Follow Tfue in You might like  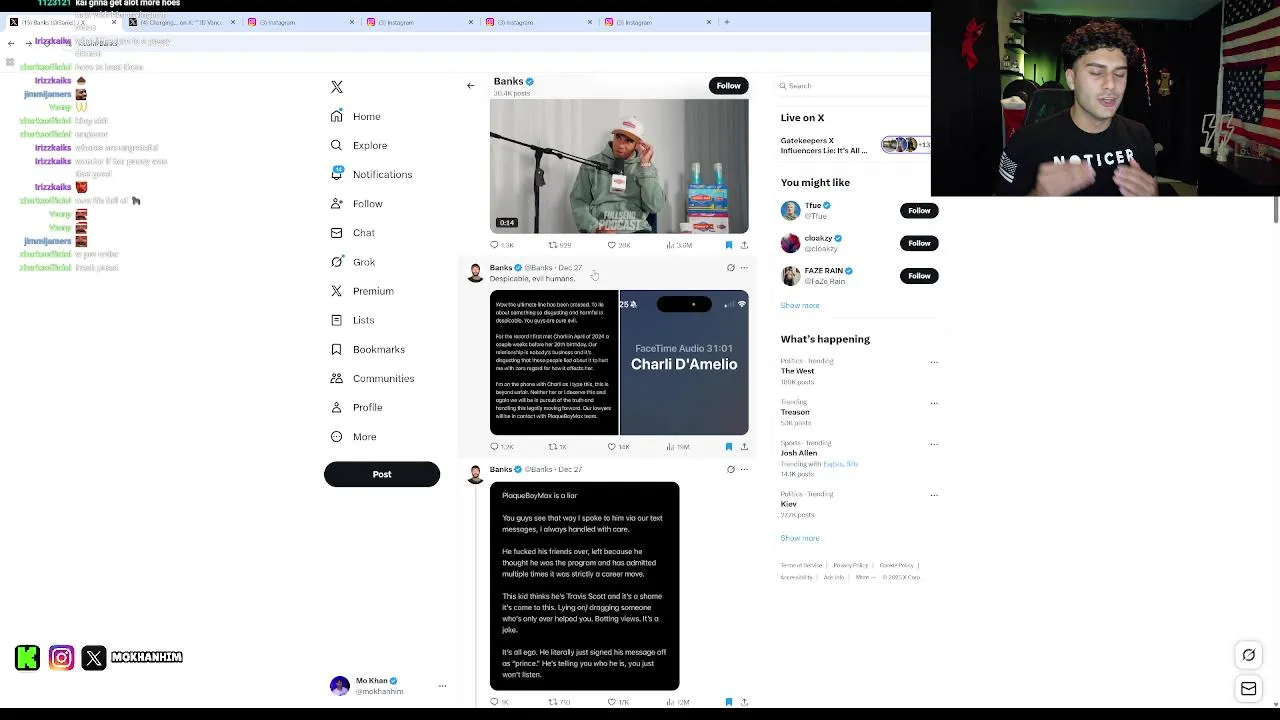[919, 211]
